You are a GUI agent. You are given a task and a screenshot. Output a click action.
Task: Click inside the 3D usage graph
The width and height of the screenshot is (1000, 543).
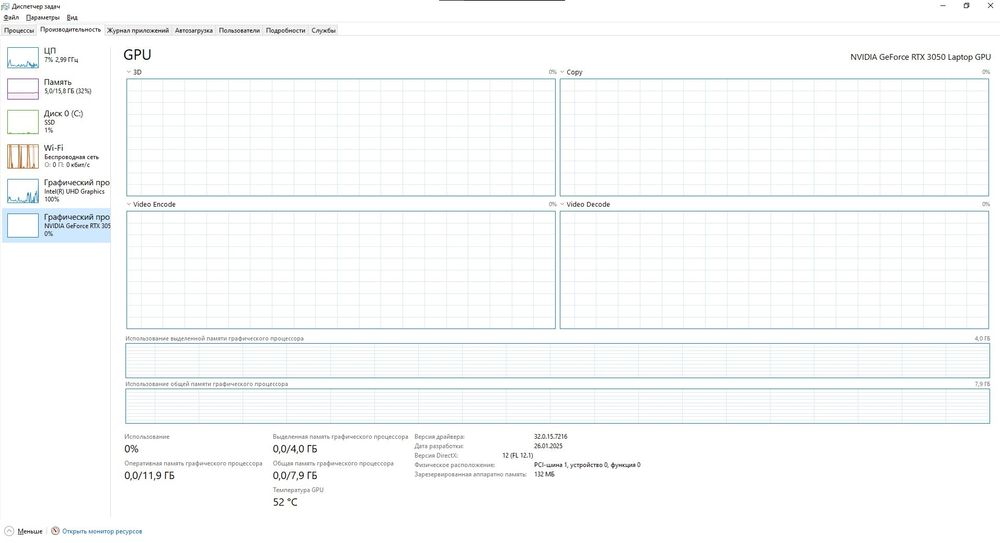pyautogui.click(x=341, y=137)
